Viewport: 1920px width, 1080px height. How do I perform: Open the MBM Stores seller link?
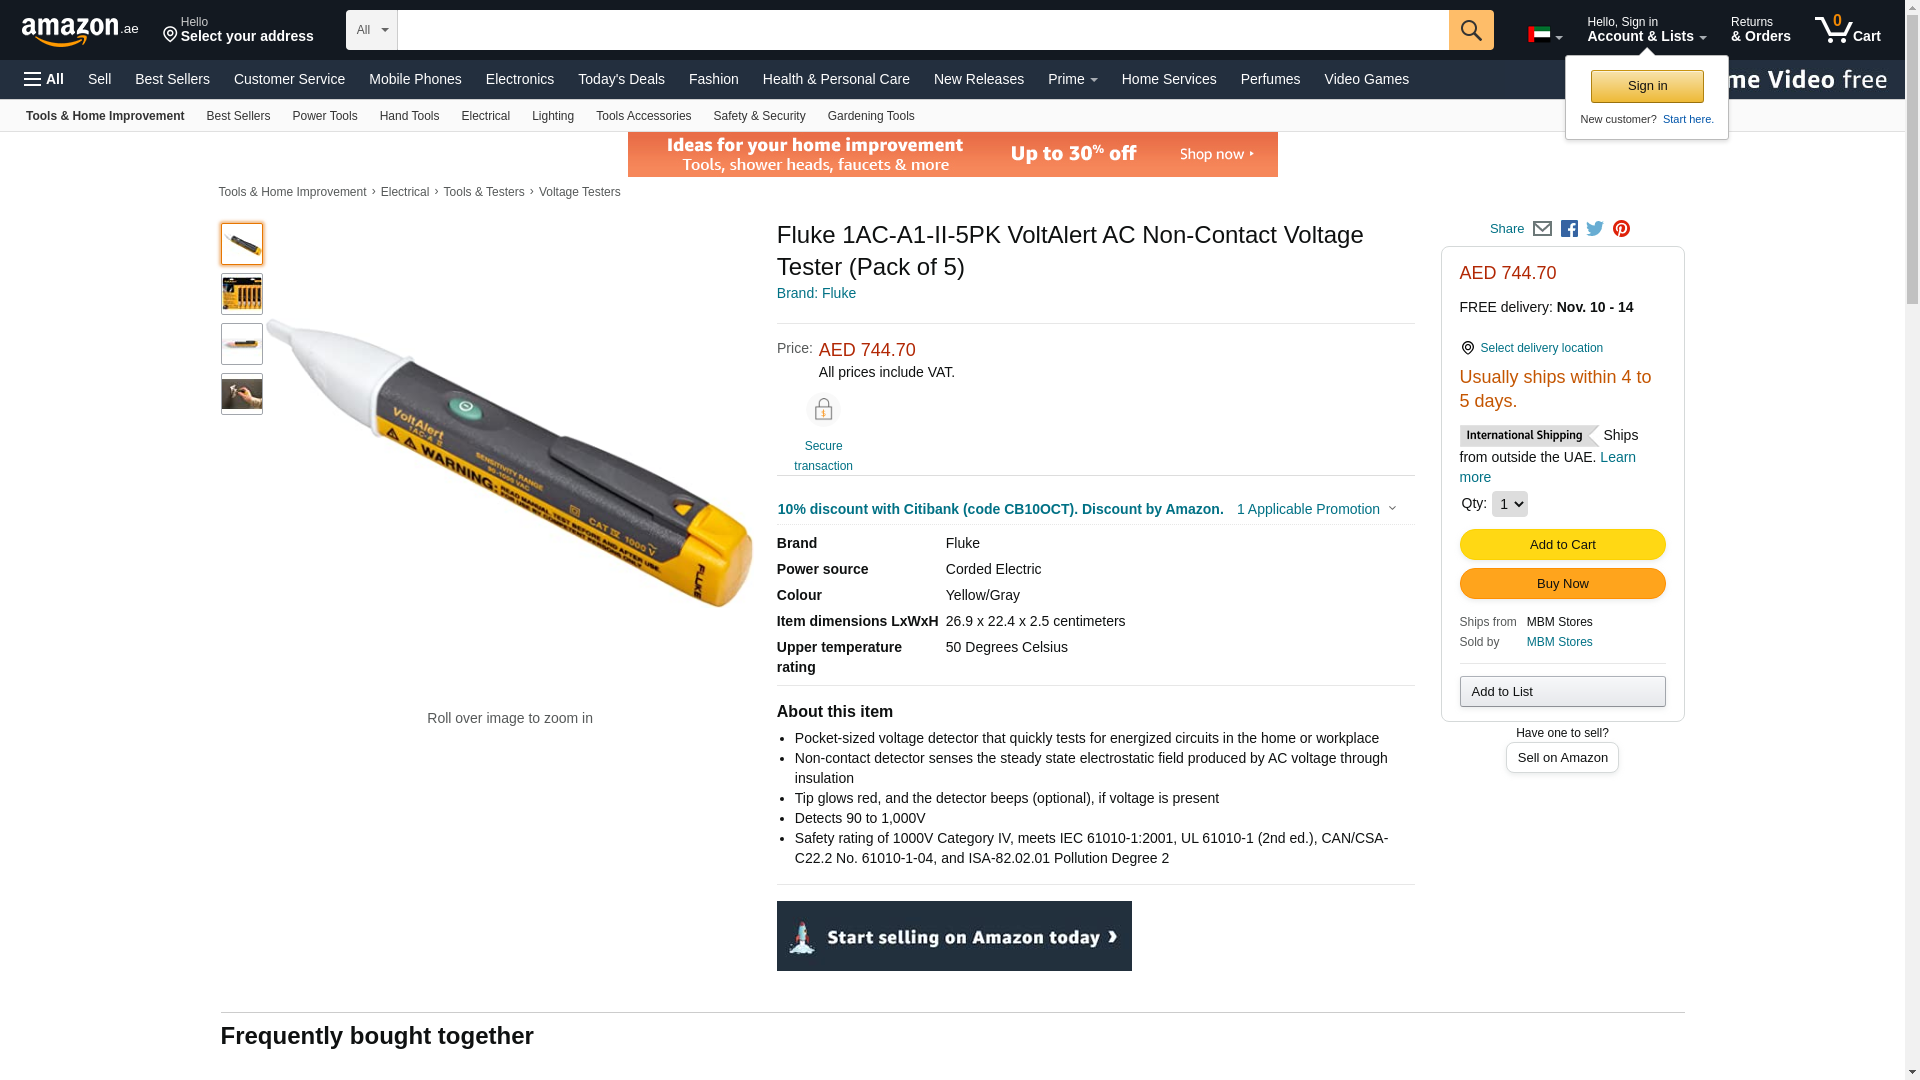coord(1559,642)
